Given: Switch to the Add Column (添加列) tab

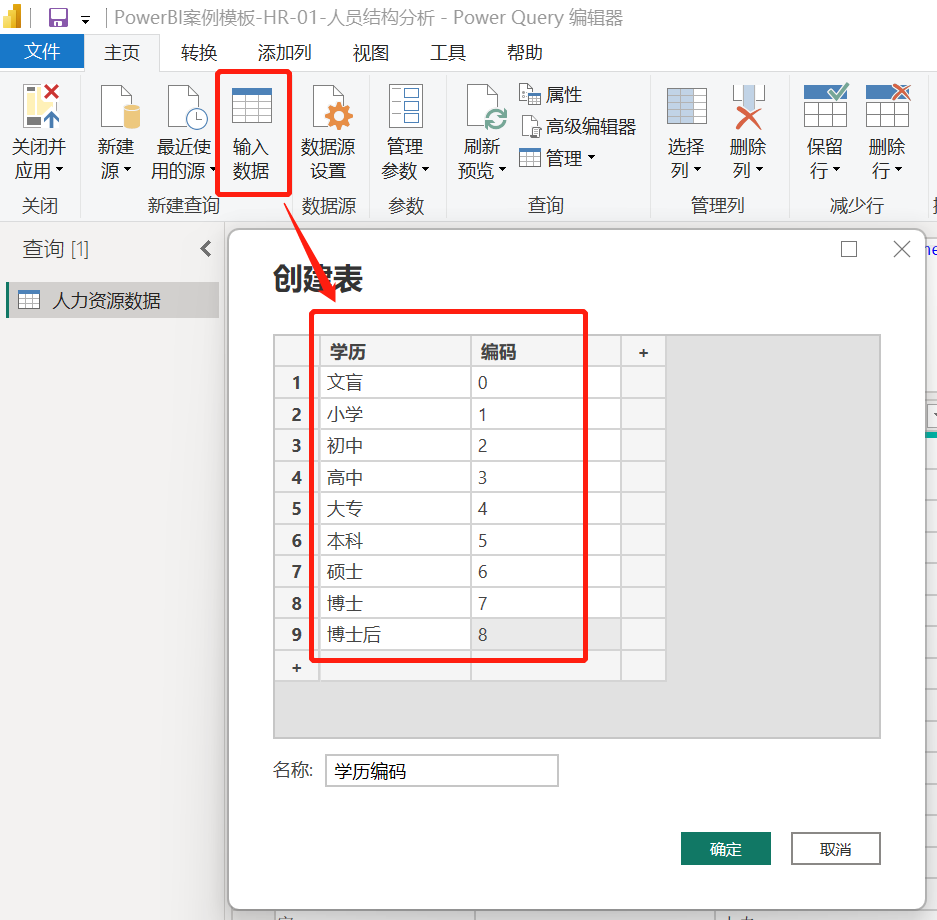Looking at the screenshot, I should pos(284,53).
